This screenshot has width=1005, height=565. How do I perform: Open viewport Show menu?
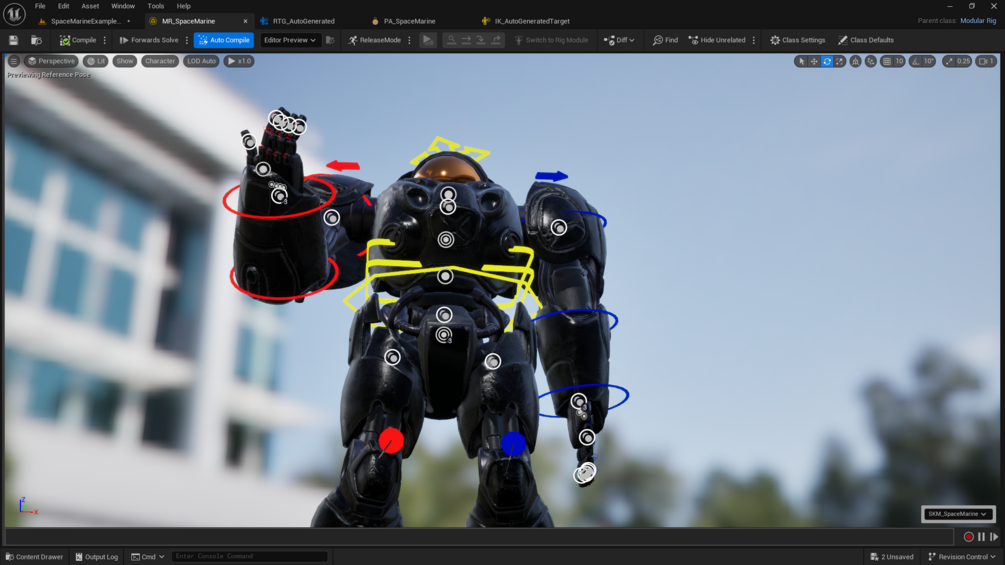pyautogui.click(x=125, y=61)
